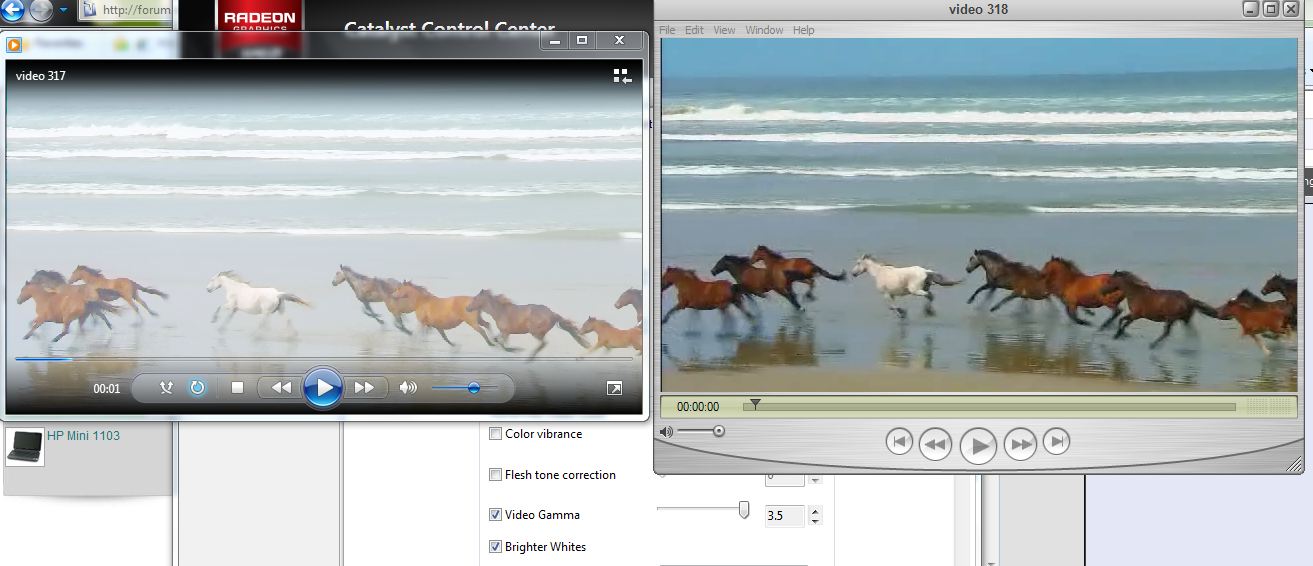The width and height of the screenshot is (1313, 566).
Task: Enable the Flesh tone correction checkbox
Action: (495, 475)
